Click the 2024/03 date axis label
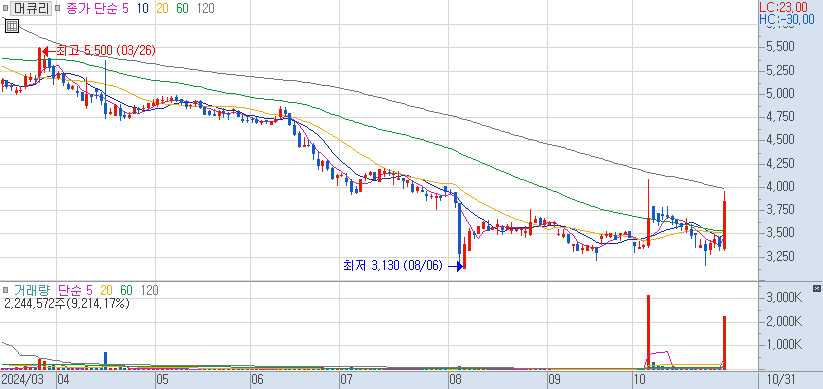The image size is (823, 389). coord(24,379)
